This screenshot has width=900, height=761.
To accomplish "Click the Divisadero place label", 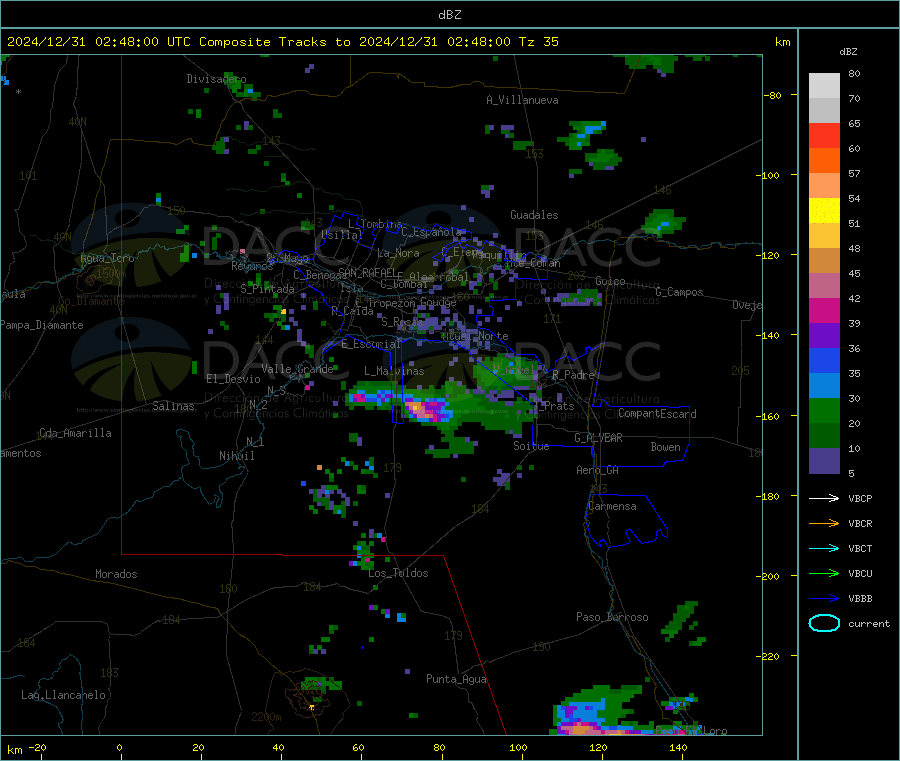I will [x=216, y=79].
